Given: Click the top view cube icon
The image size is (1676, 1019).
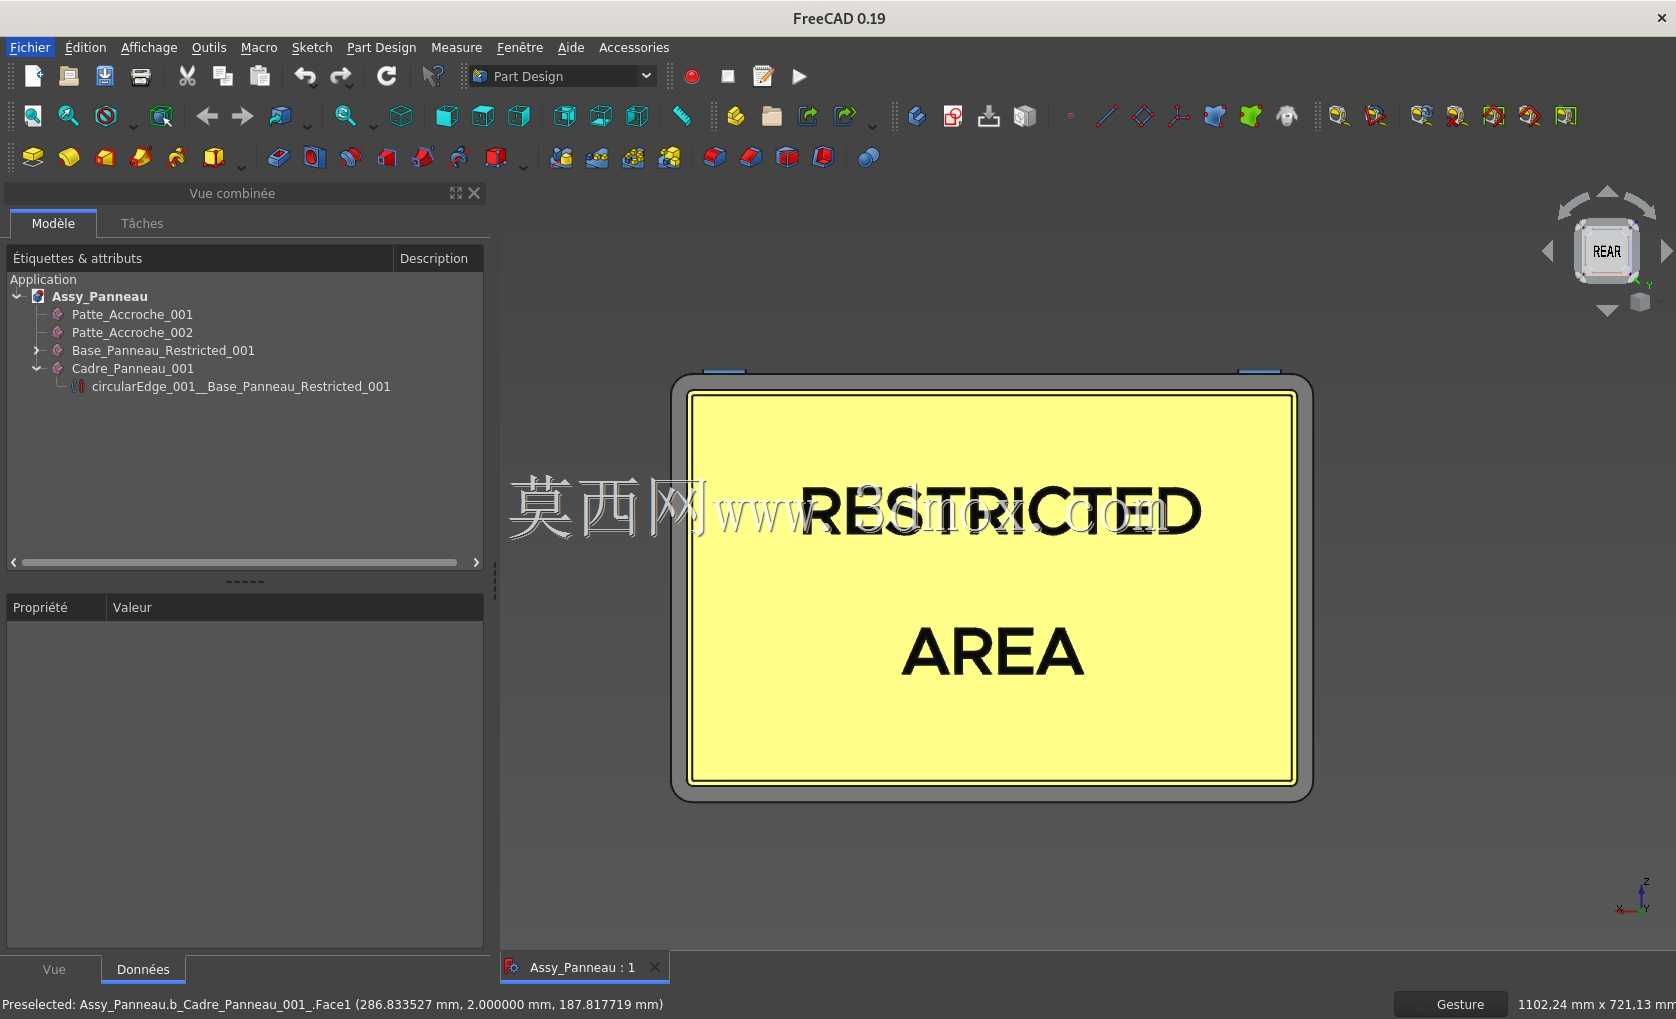Looking at the screenshot, I should coord(483,116).
